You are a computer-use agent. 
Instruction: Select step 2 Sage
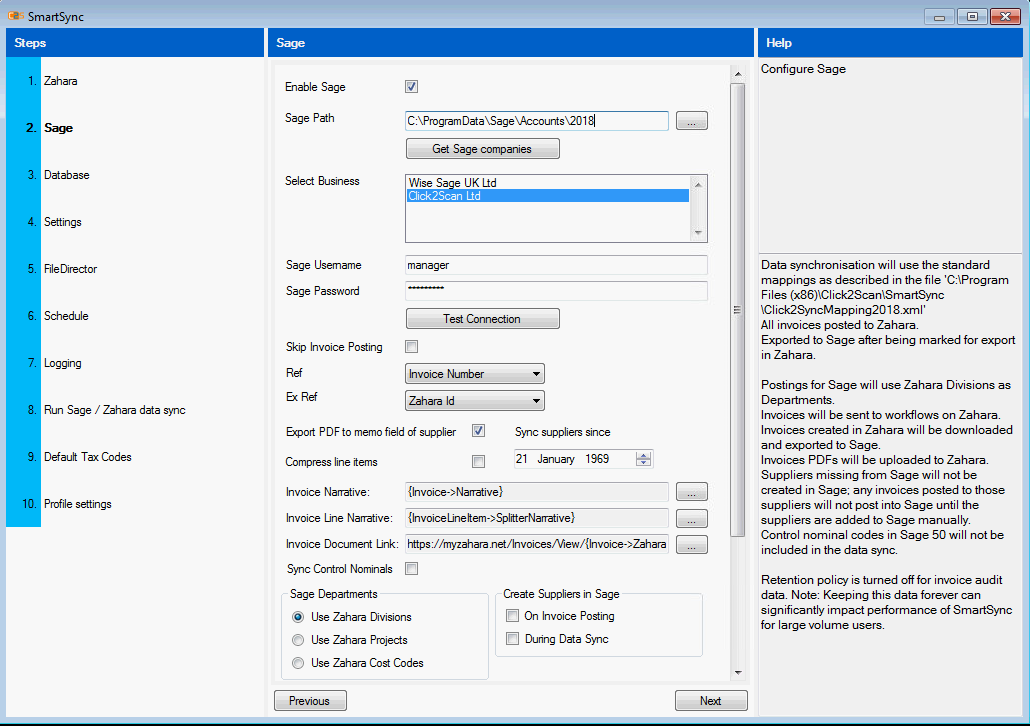click(x=58, y=128)
